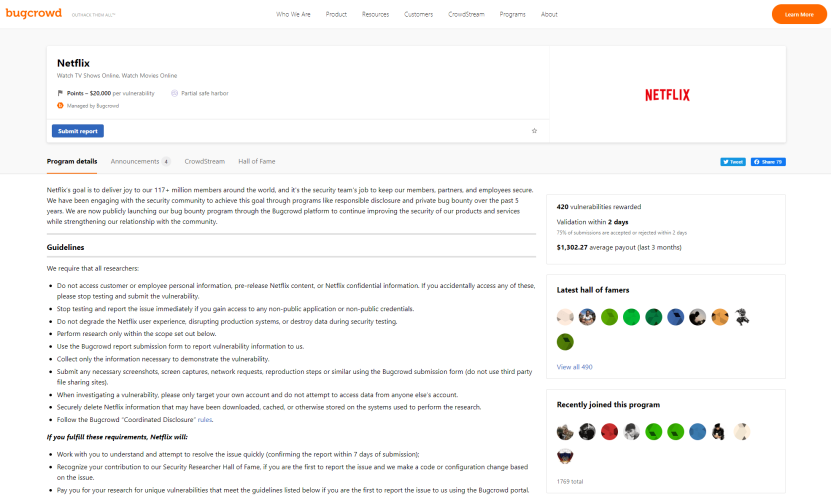Open the Programs menu
Viewport: 831px width, 500px height.
[512, 14]
